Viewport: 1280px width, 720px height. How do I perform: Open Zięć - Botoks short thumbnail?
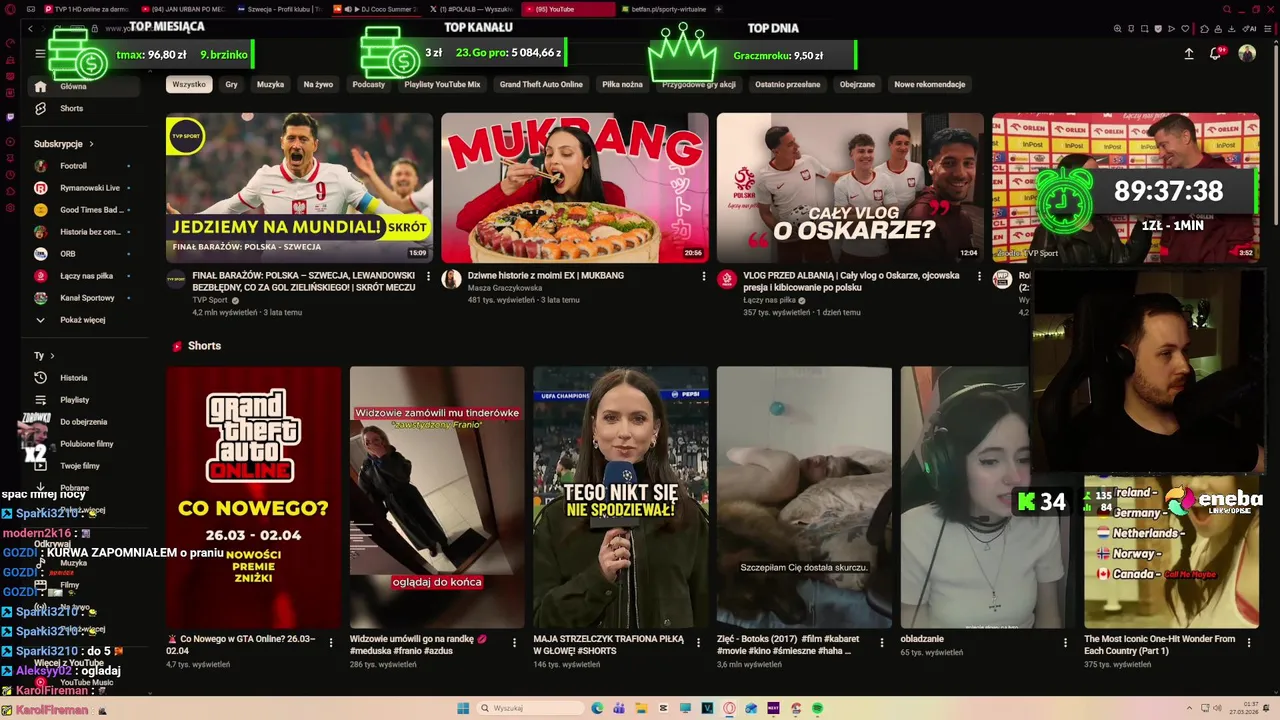click(x=804, y=497)
